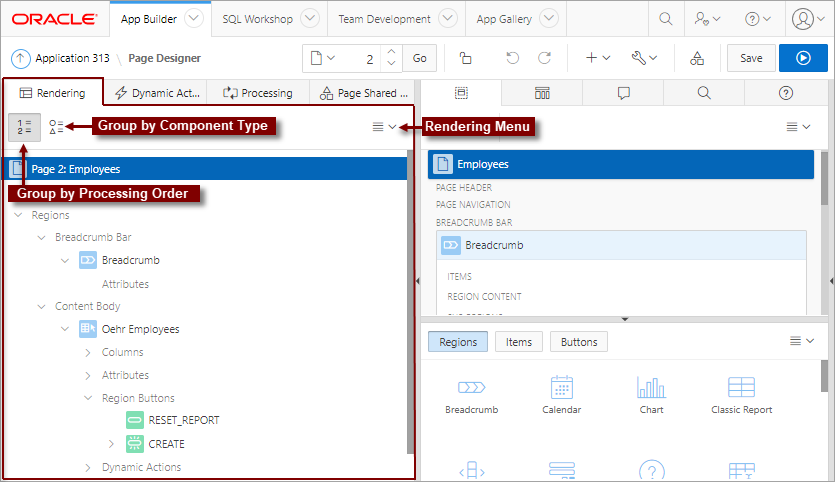Expand the CREATE button node
835x482 pixels.
pyautogui.click(x=111, y=444)
